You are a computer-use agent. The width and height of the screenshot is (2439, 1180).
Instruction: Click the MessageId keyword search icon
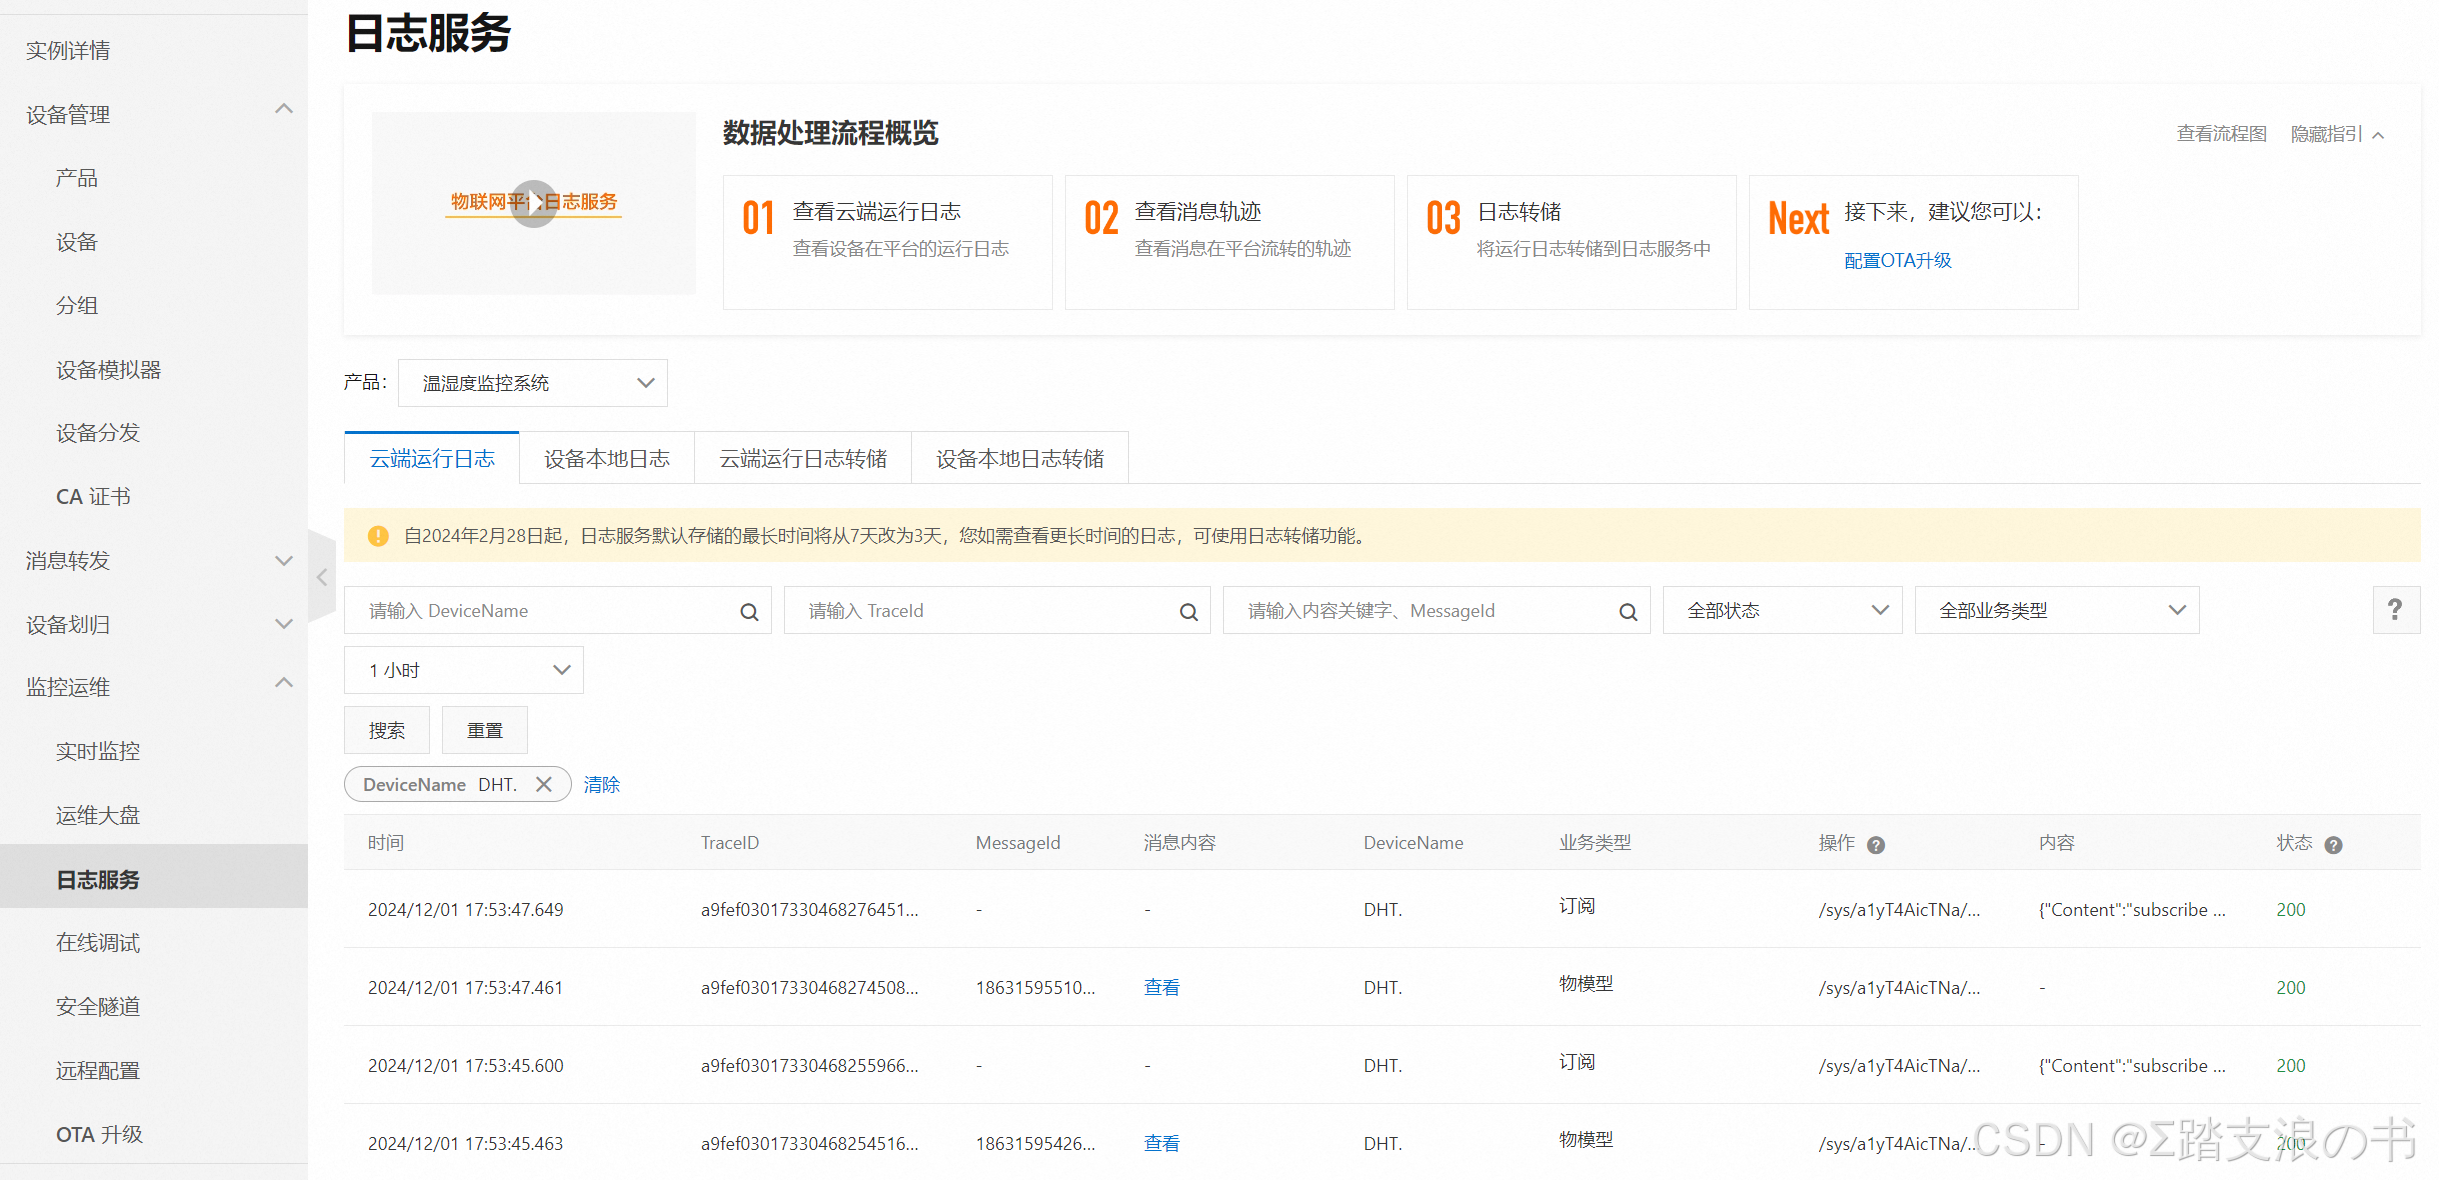[1628, 612]
